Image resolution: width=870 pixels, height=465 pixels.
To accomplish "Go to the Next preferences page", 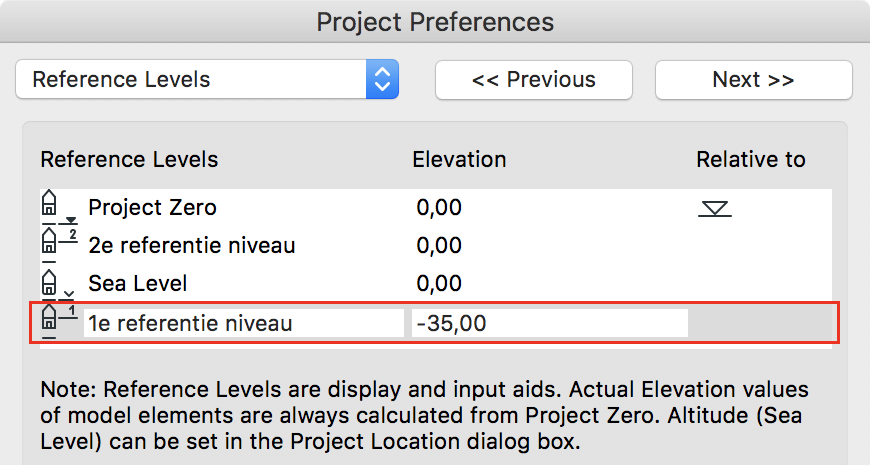I will 753,80.
